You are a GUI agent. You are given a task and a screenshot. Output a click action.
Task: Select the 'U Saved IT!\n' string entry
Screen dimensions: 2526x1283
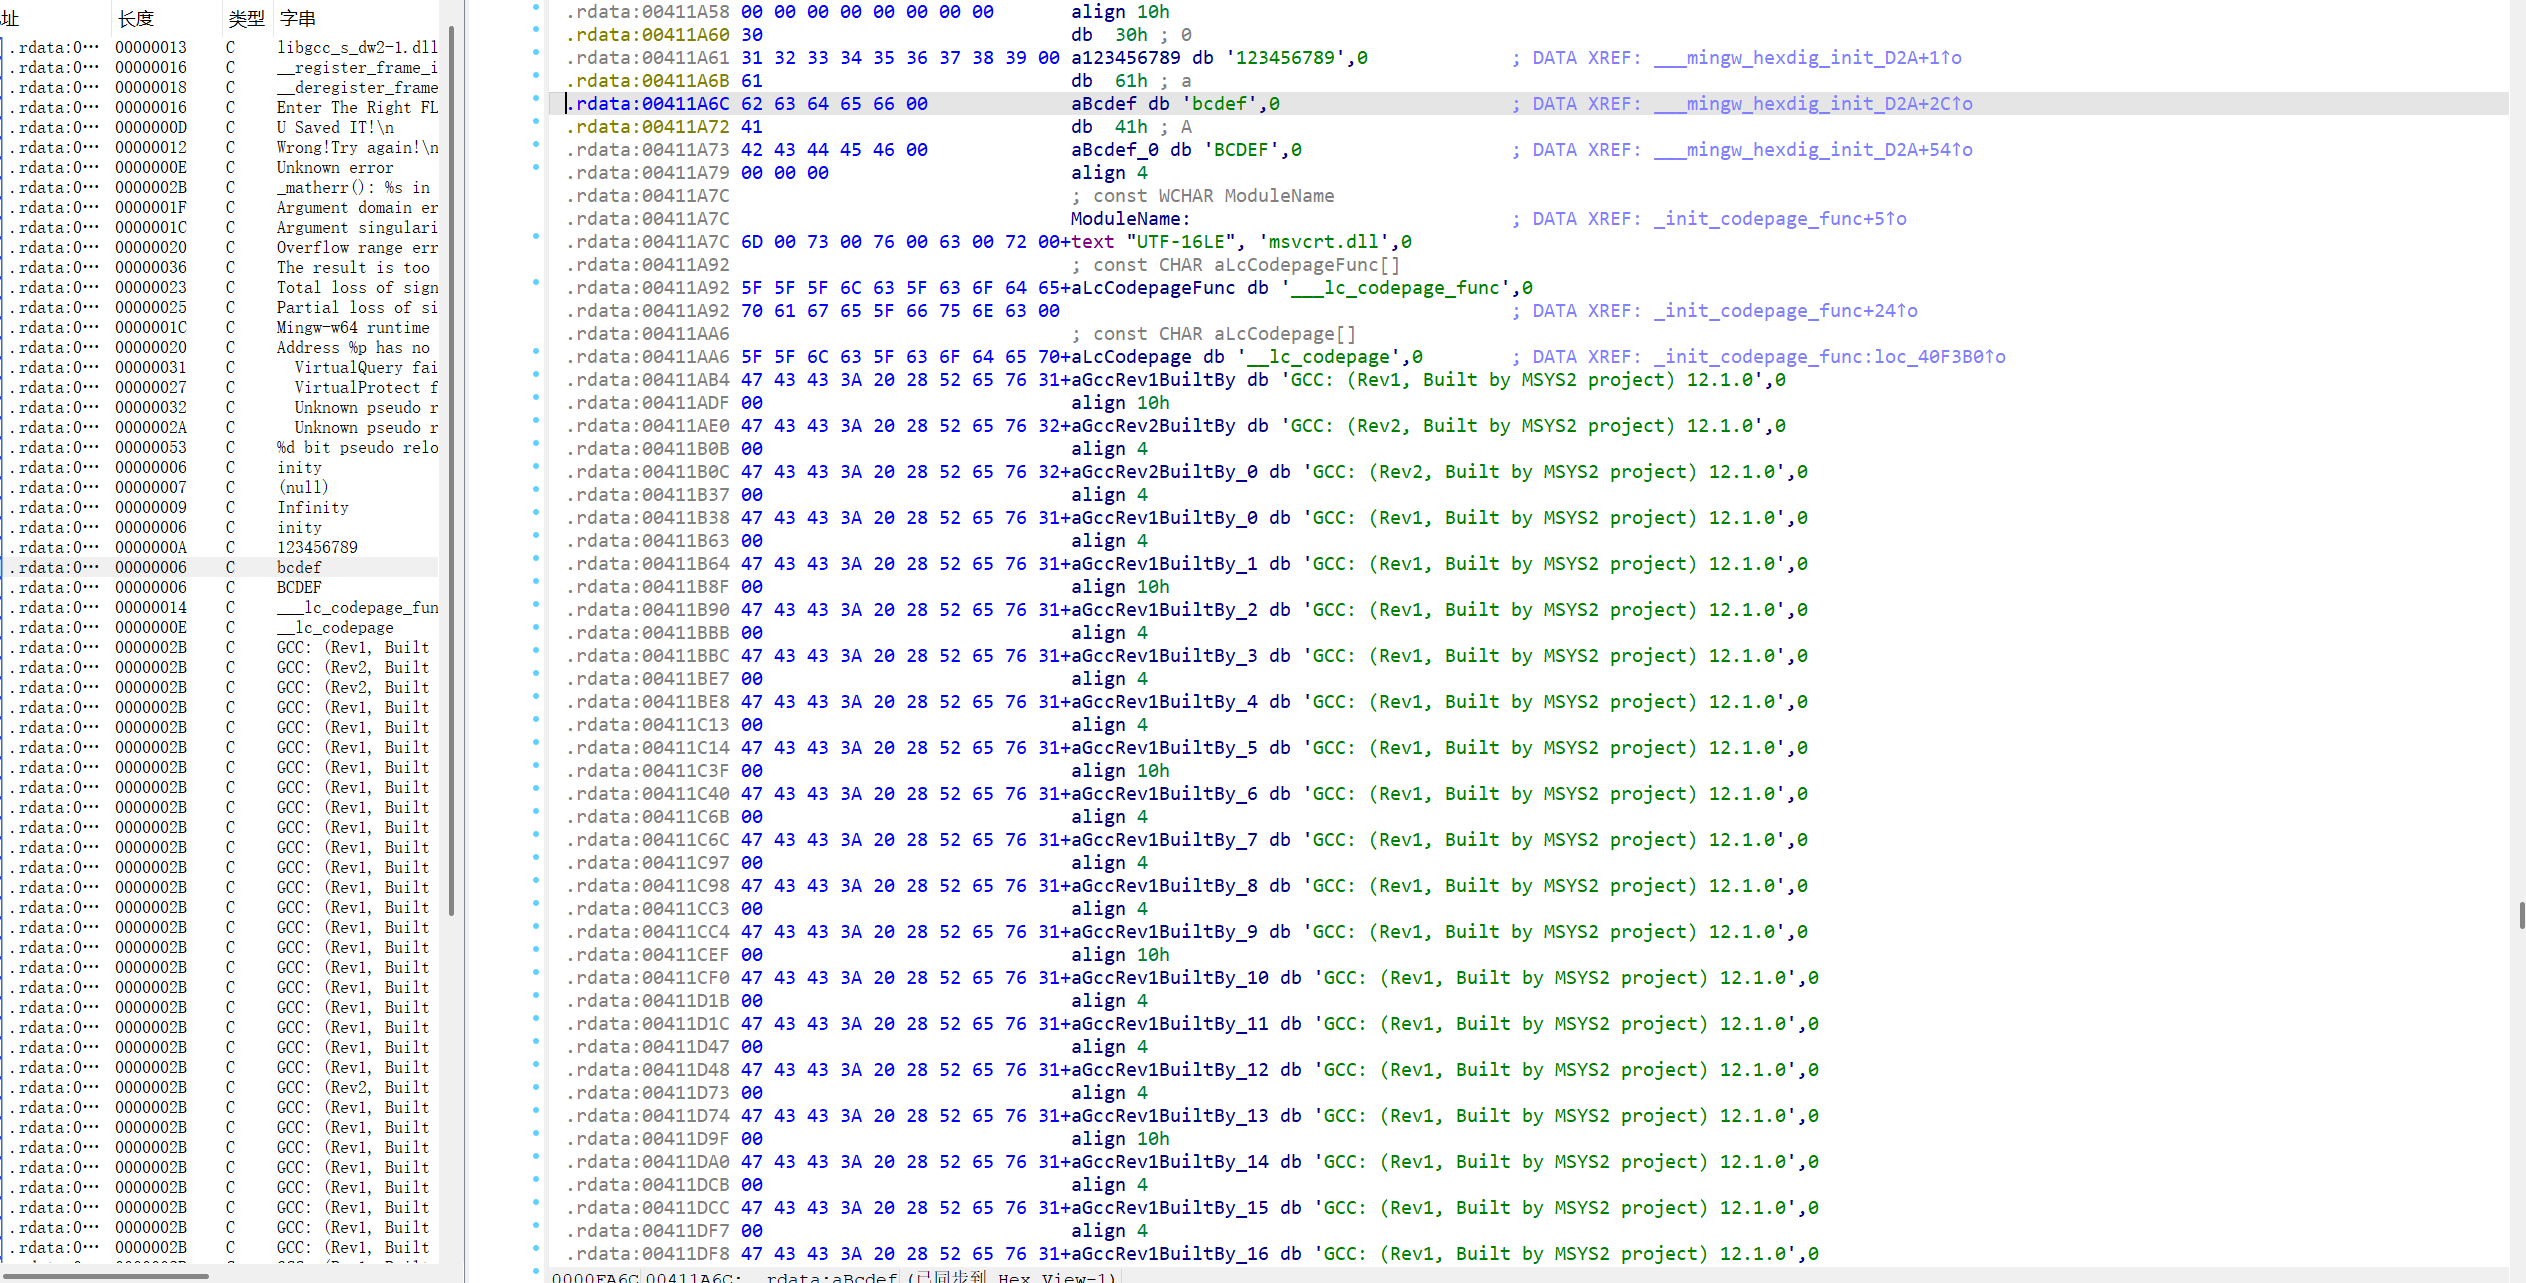coord(334,127)
